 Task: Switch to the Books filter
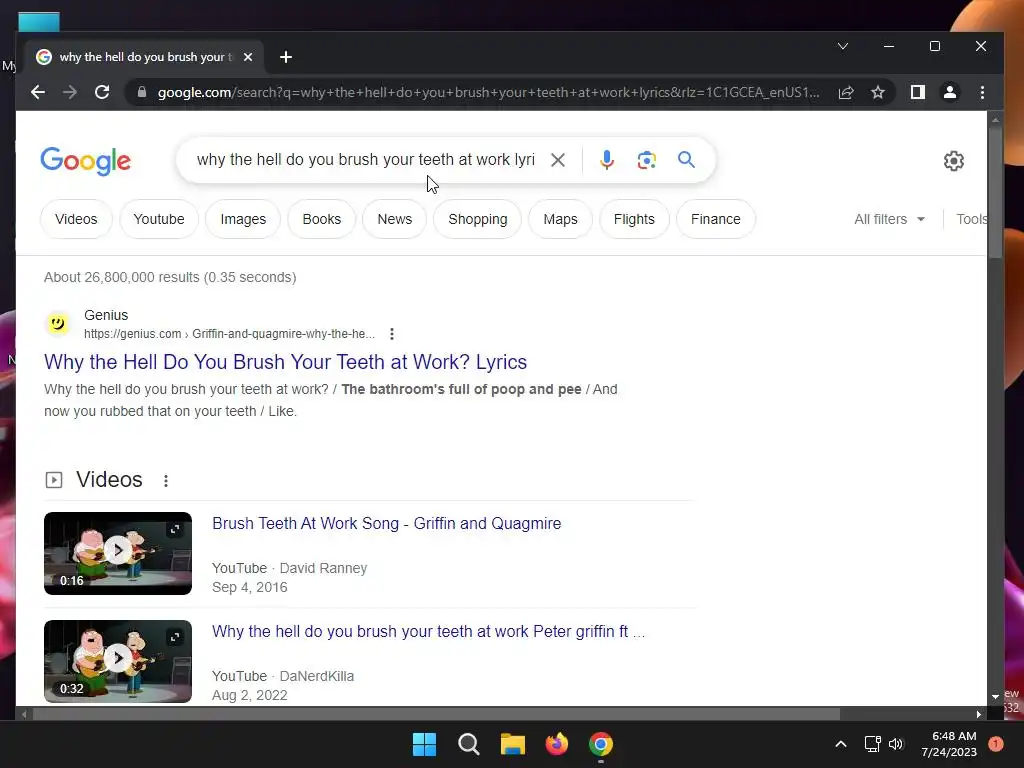click(321, 219)
